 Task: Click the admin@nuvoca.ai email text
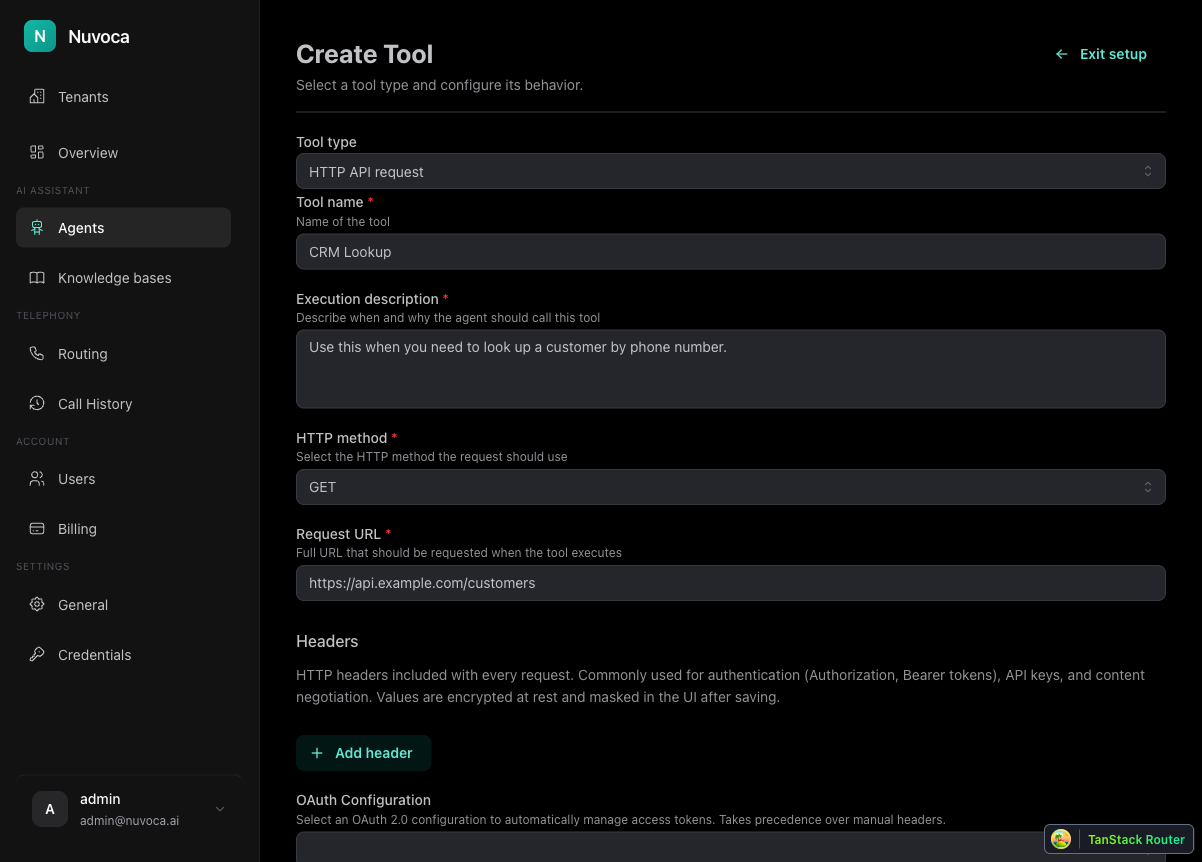(x=129, y=820)
